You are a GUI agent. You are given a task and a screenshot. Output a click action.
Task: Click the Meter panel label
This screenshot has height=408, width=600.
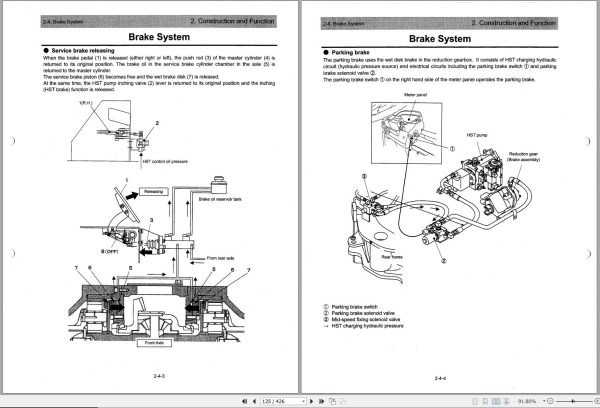415,95
